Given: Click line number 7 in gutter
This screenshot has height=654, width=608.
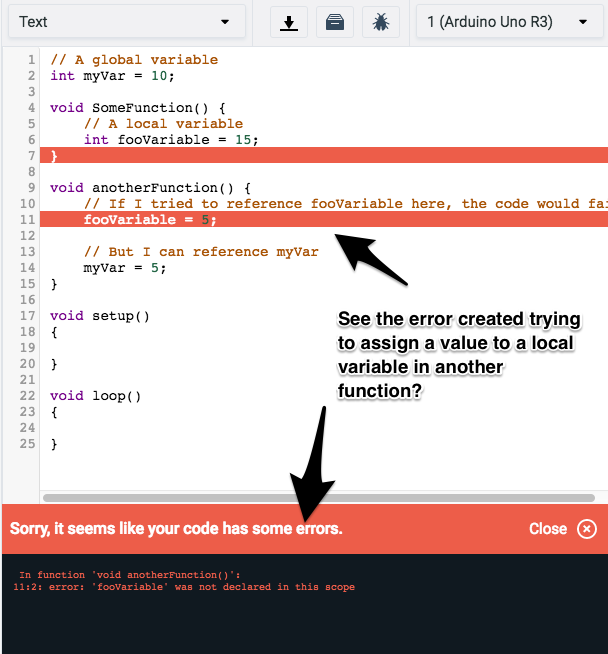Looking at the screenshot, I should click(x=31, y=156).
